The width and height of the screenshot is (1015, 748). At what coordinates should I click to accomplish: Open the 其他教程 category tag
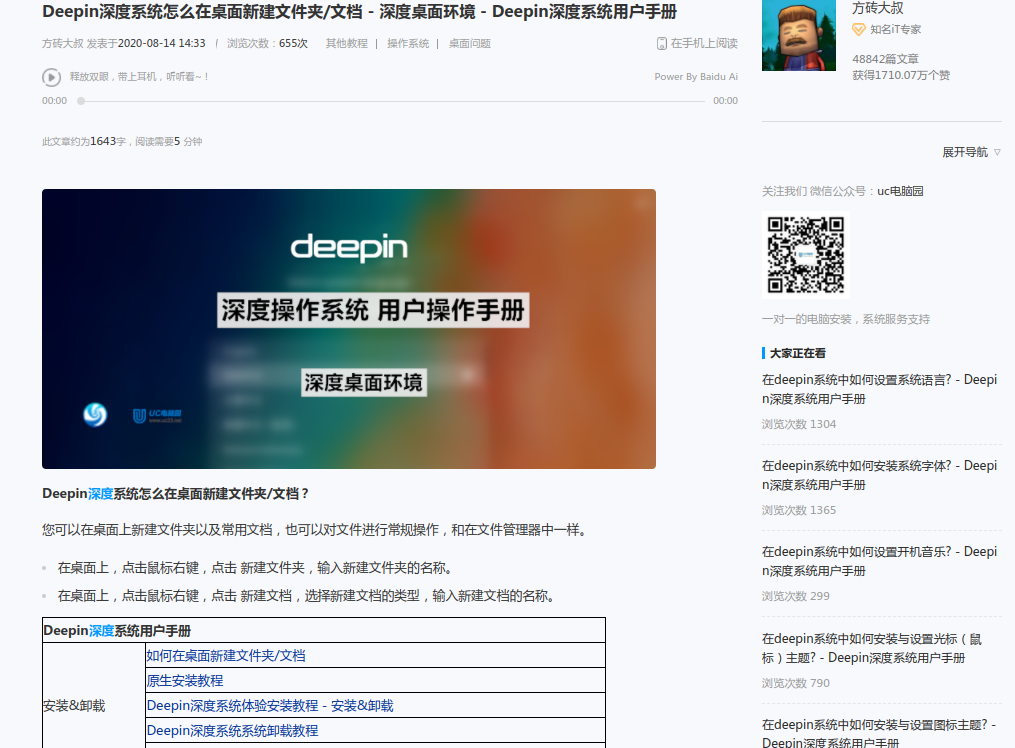pos(346,43)
